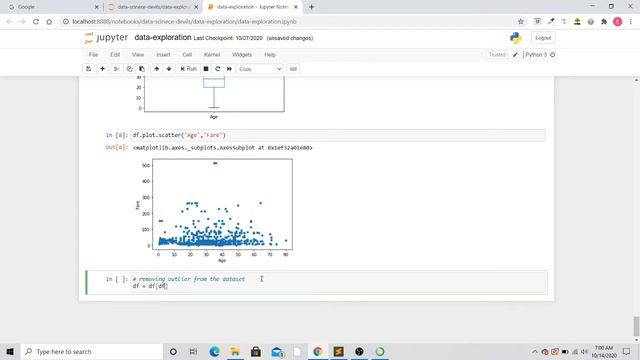Open the notifications action center
This screenshot has height=360, width=640.
tap(627, 351)
